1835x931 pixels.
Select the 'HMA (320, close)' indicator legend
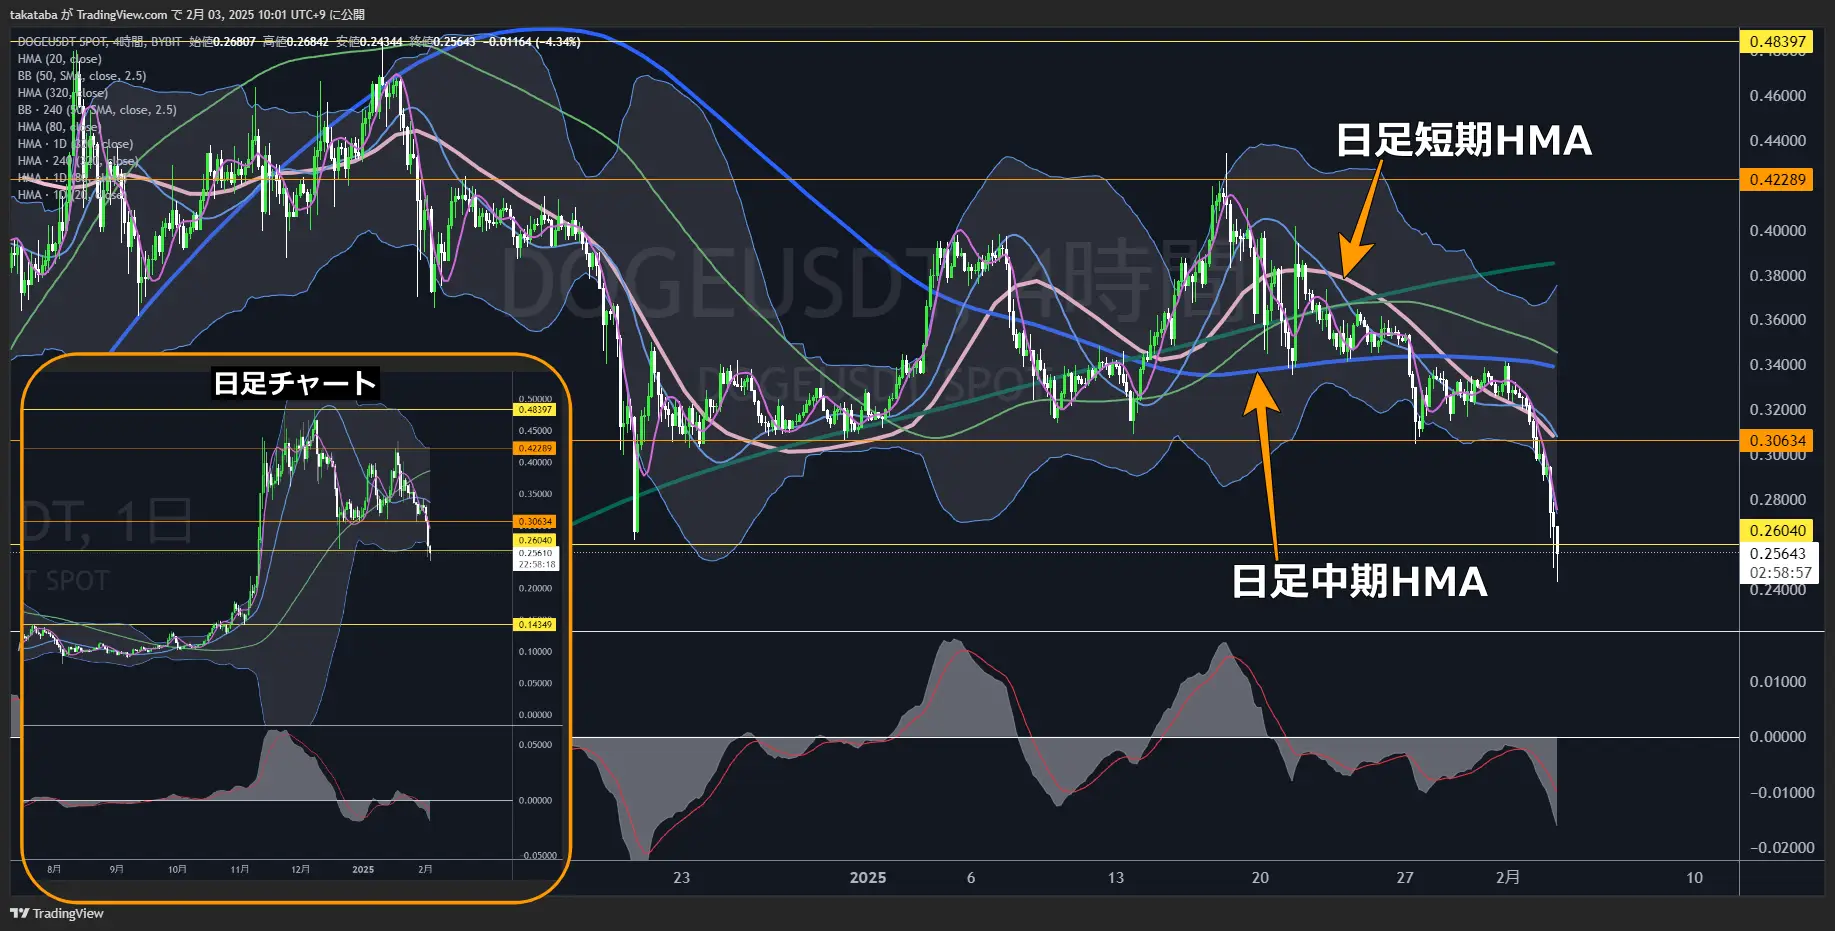tap(62, 93)
